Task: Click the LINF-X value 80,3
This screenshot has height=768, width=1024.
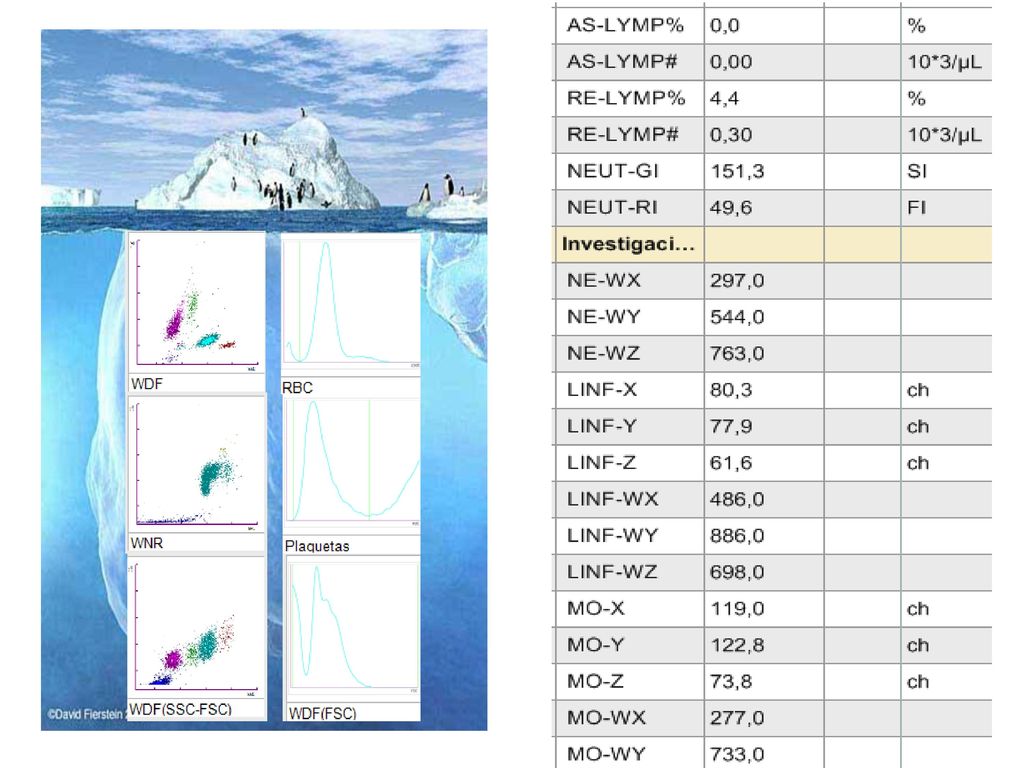Action: pos(731,390)
